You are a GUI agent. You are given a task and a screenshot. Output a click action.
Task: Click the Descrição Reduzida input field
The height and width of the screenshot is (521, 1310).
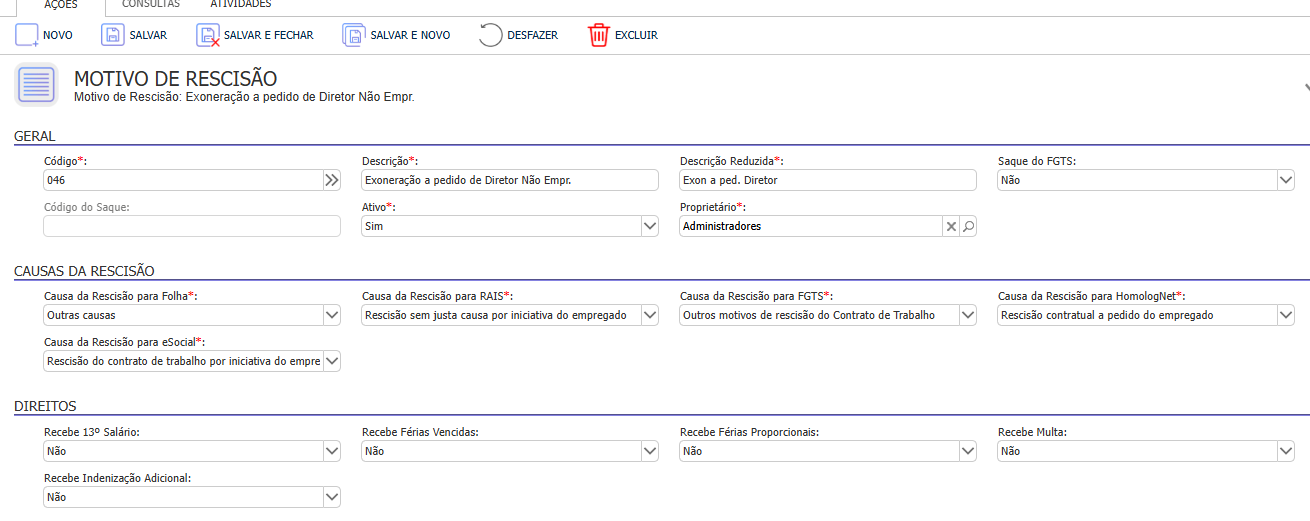pos(827,180)
